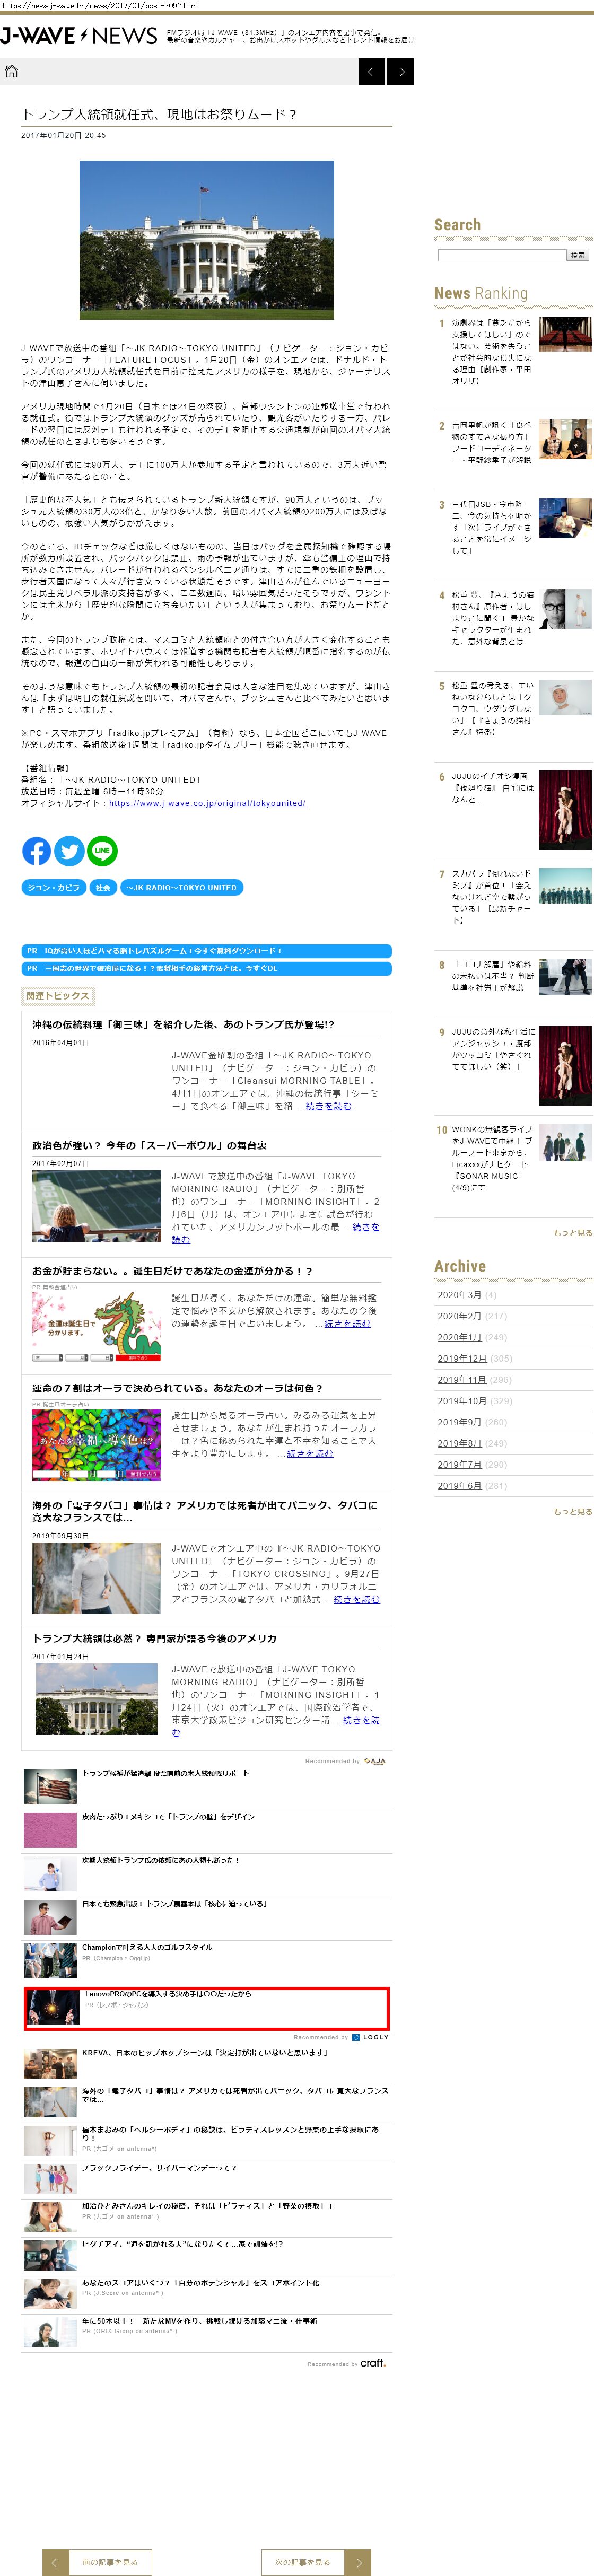Share article on Facebook
This screenshot has height=2576, width=594.
click(x=37, y=851)
